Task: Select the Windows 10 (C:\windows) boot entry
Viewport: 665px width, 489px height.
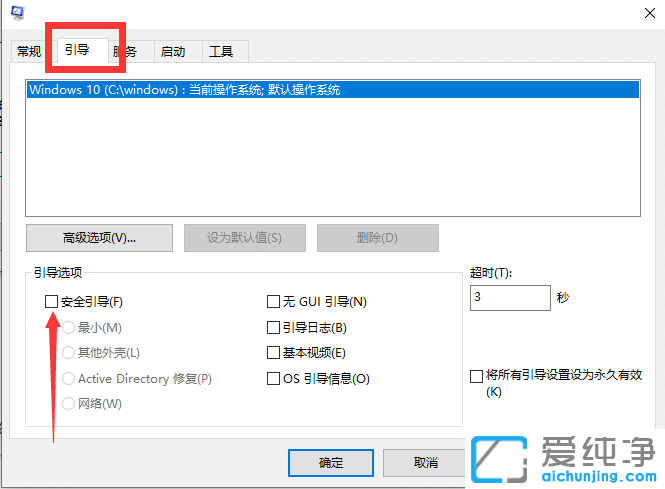Action: [x=333, y=89]
